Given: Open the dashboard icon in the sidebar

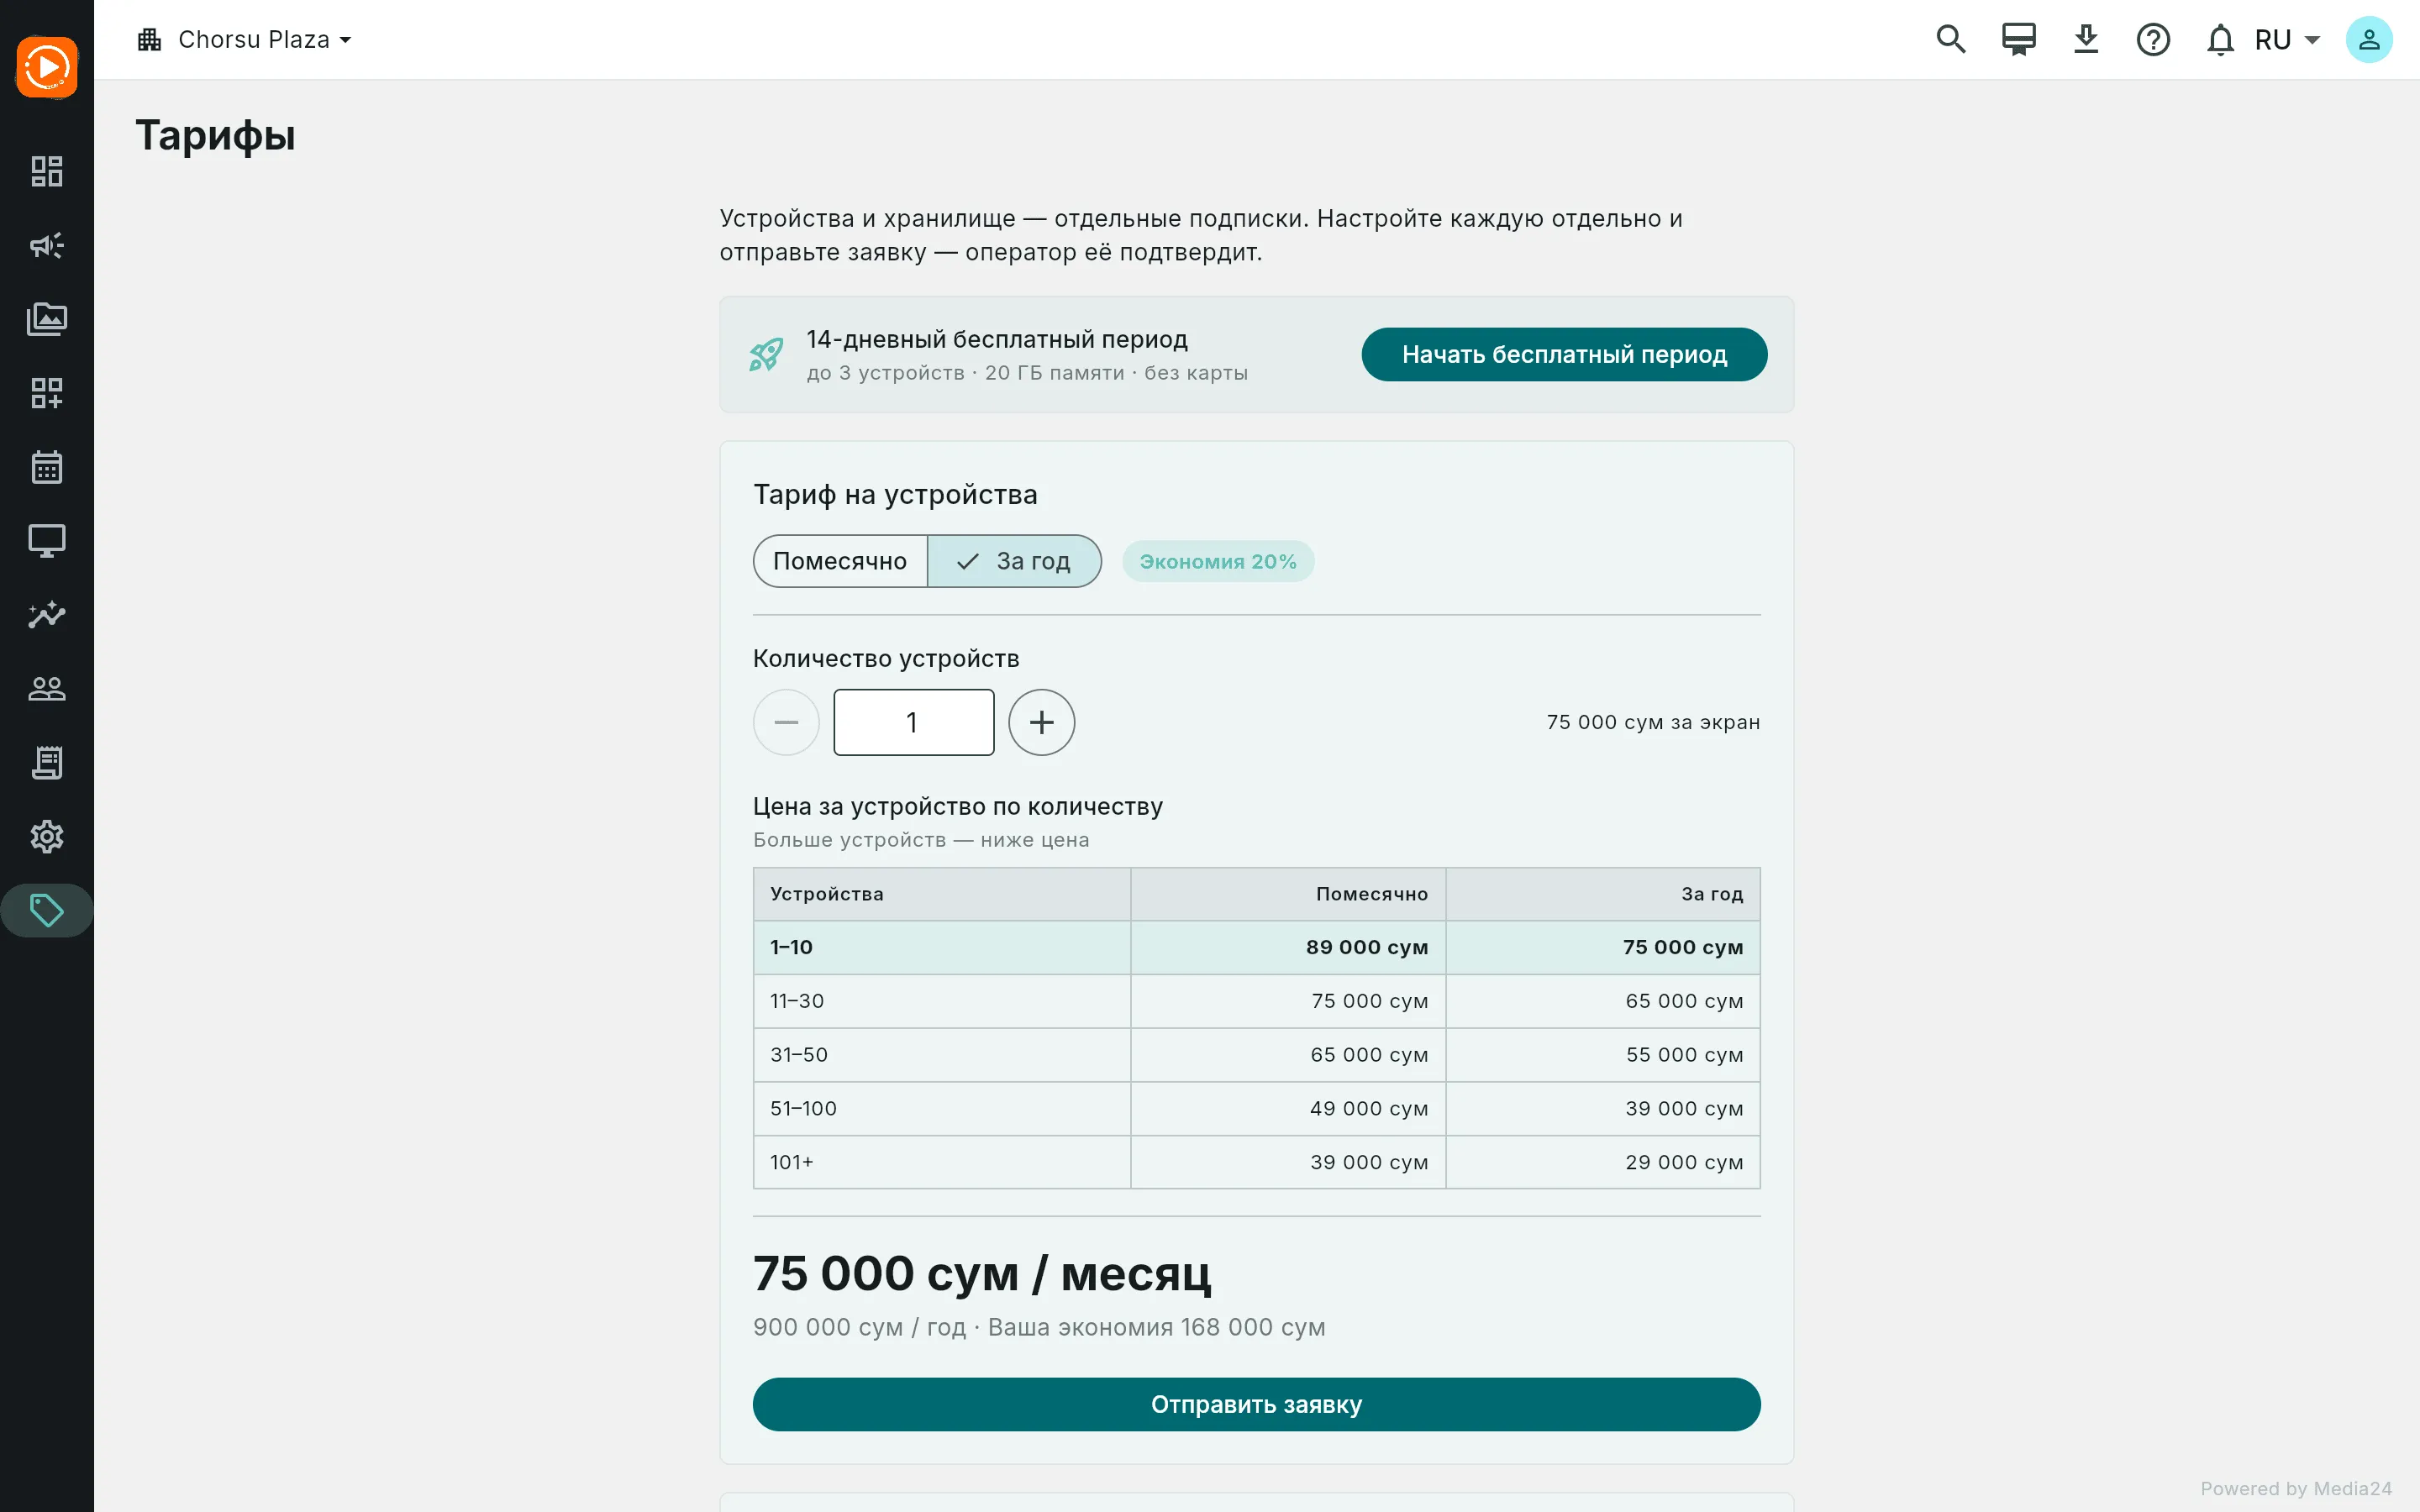Looking at the screenshot, I should pos(47,171).
